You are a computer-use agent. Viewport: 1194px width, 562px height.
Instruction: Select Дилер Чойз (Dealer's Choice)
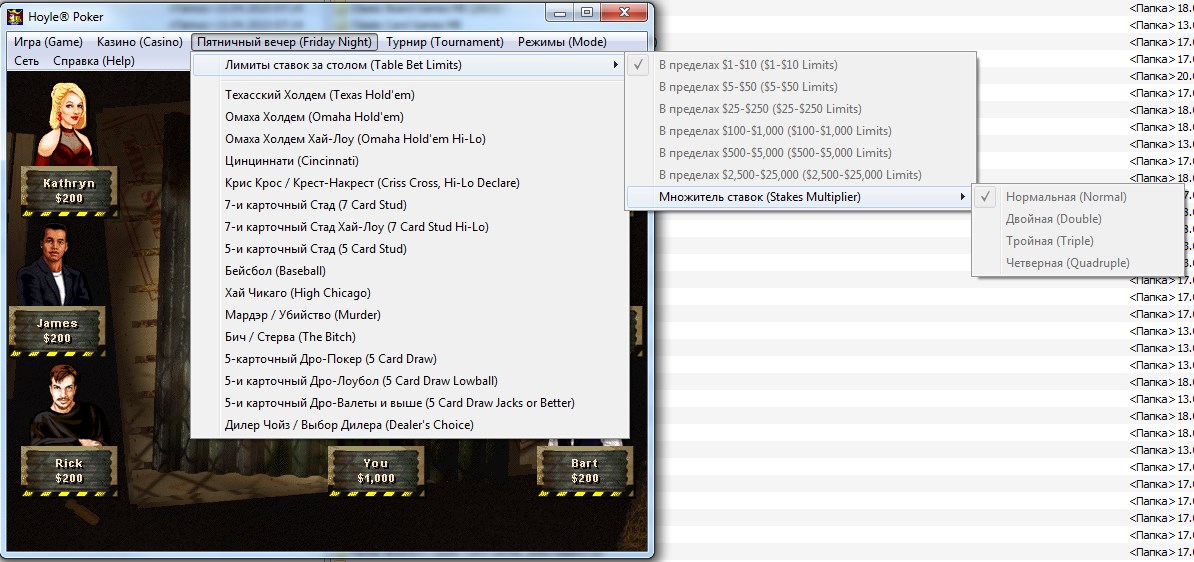tap(409, 425)
